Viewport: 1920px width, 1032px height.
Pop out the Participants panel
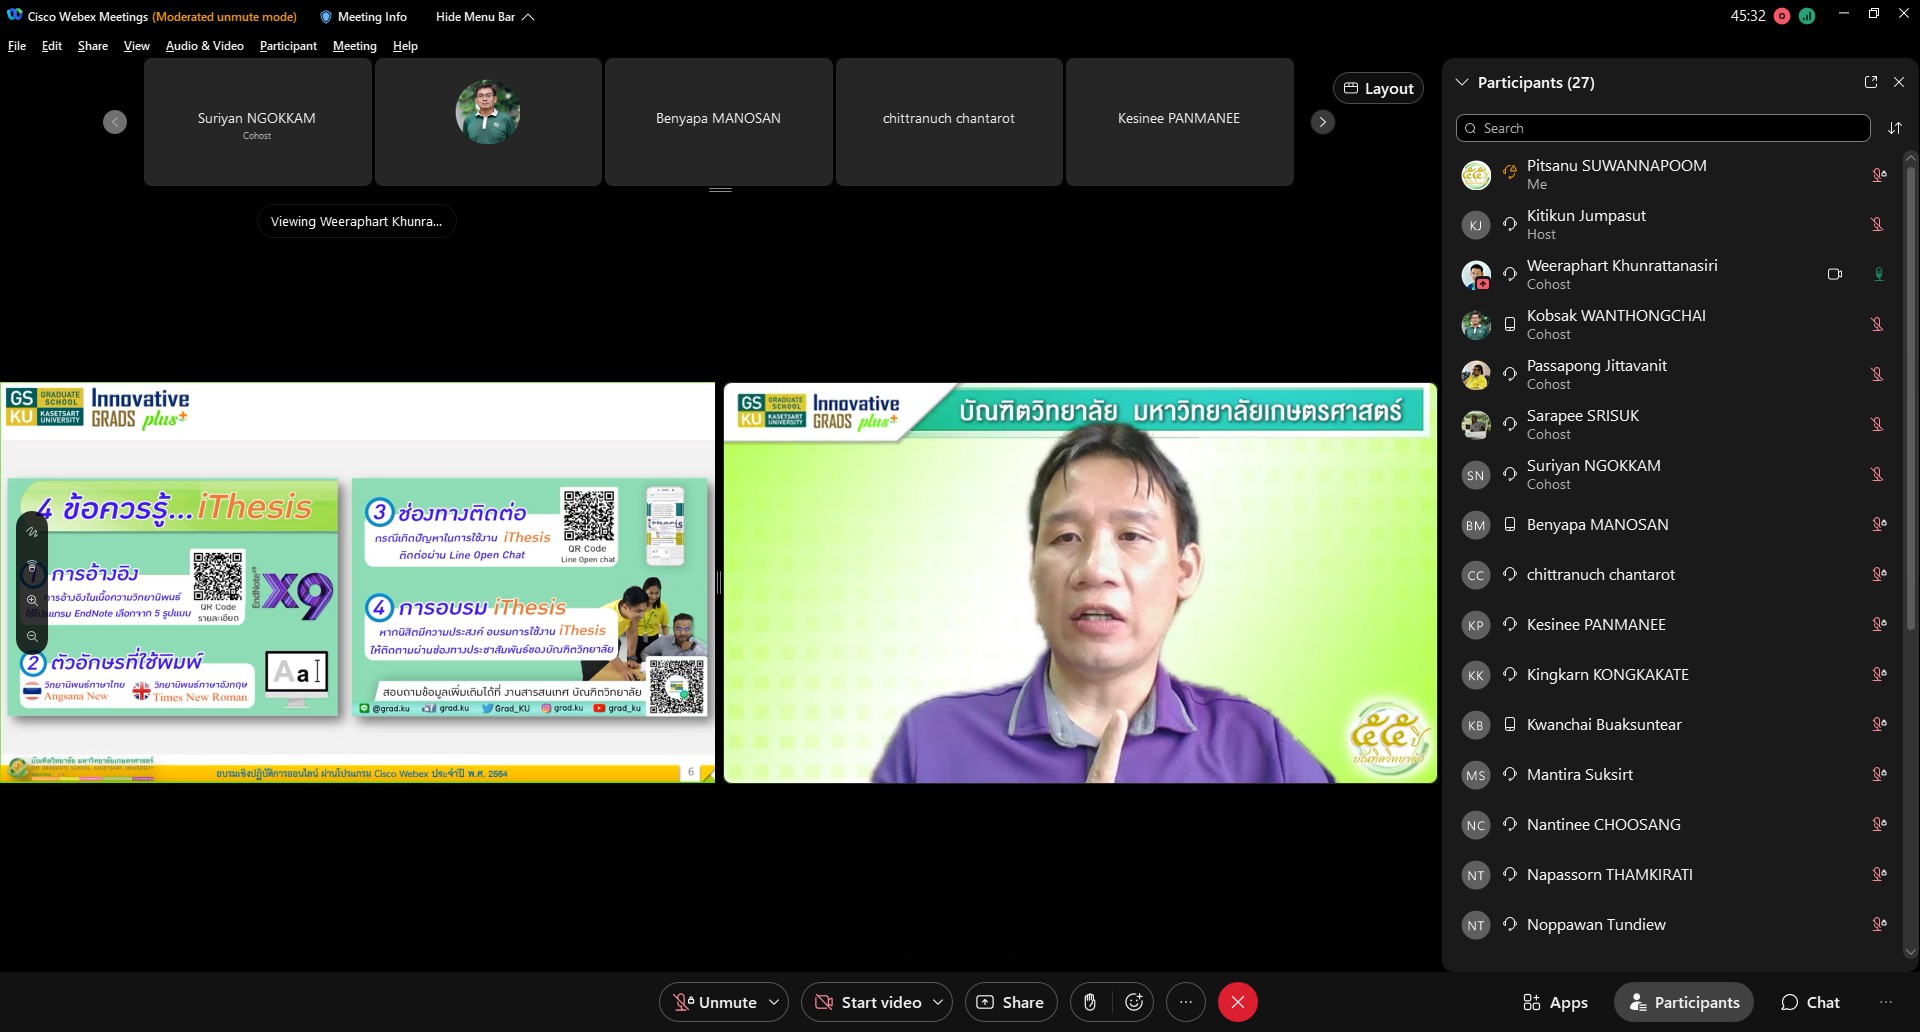tap(1870, 82)
